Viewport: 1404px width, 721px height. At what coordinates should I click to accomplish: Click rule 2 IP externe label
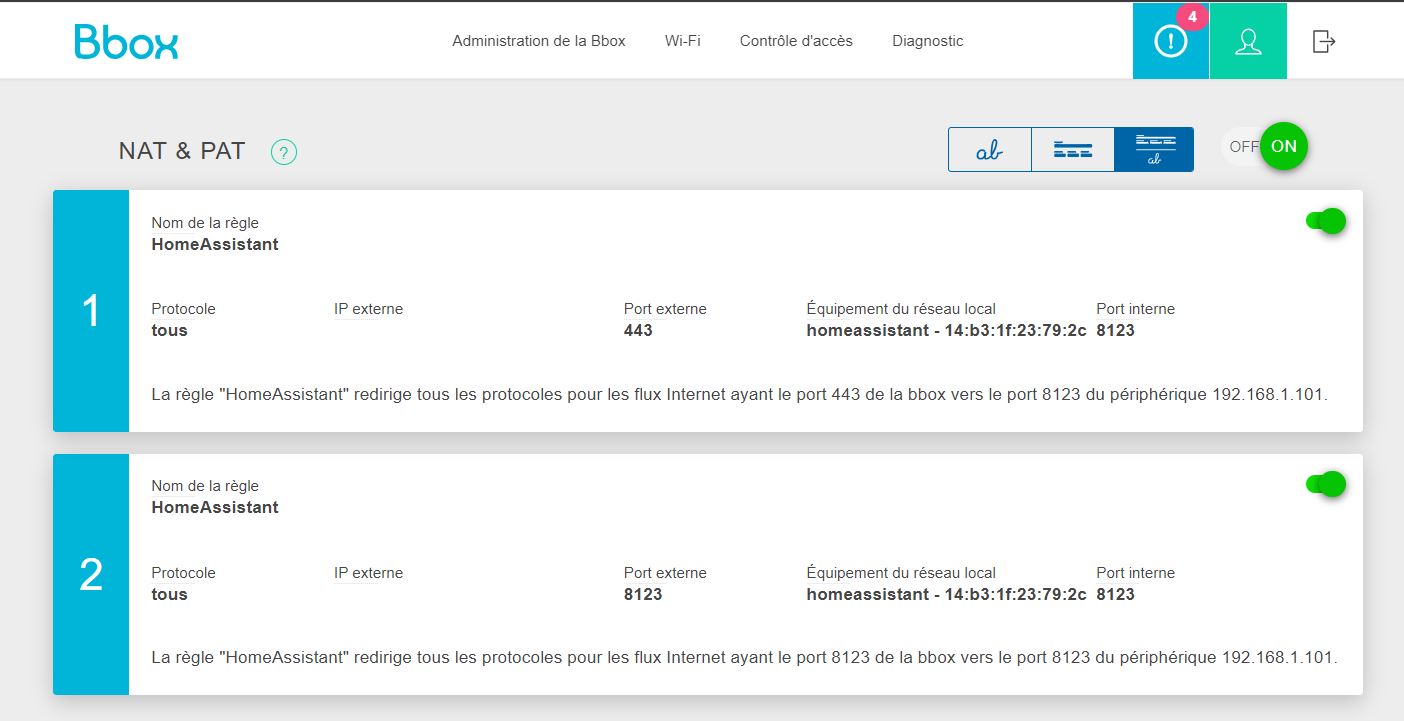(368, 573)
